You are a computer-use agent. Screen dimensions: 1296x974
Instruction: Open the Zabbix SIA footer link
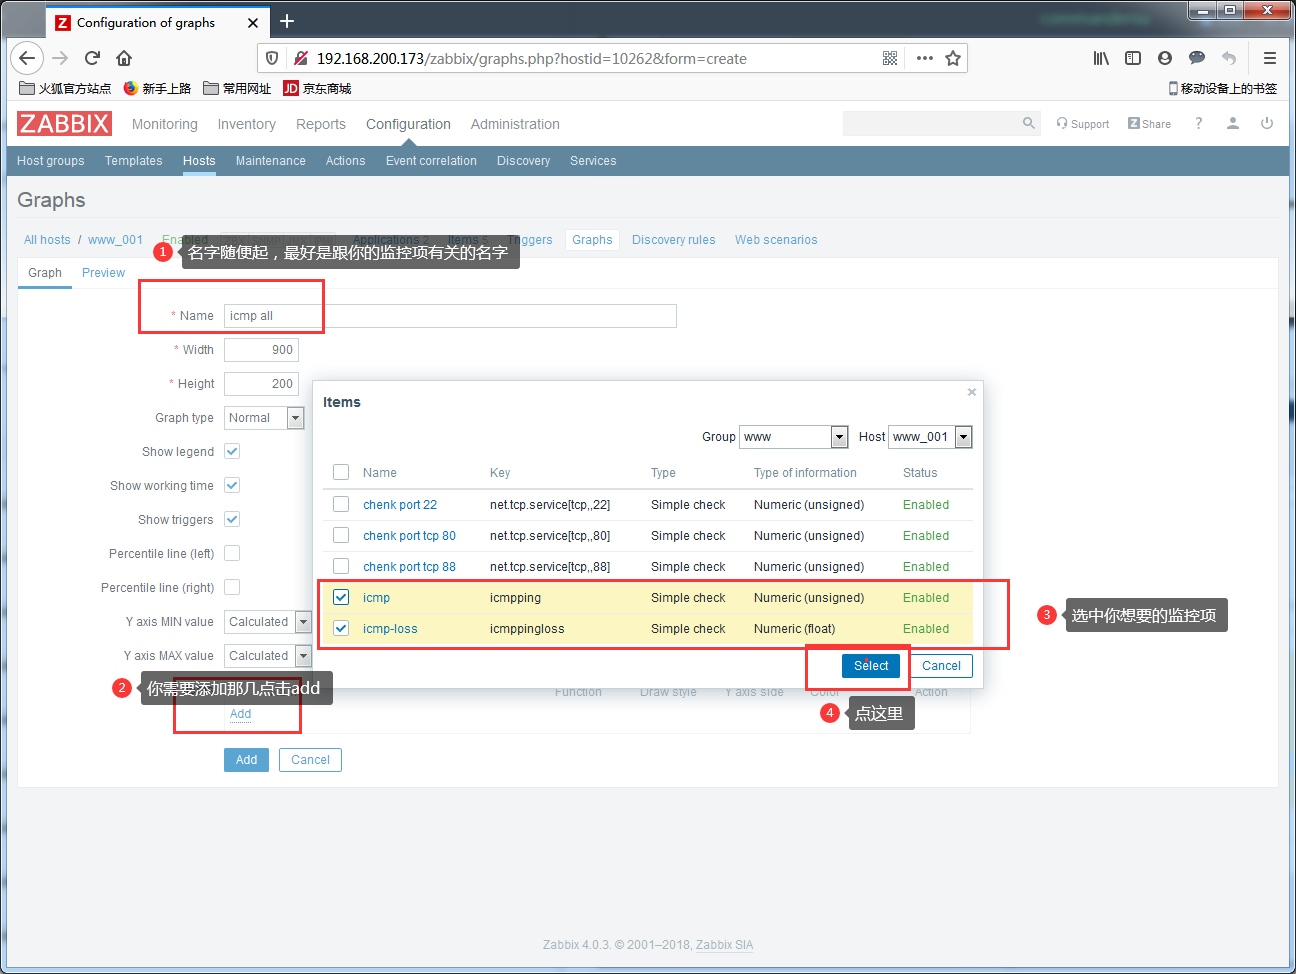725,945
